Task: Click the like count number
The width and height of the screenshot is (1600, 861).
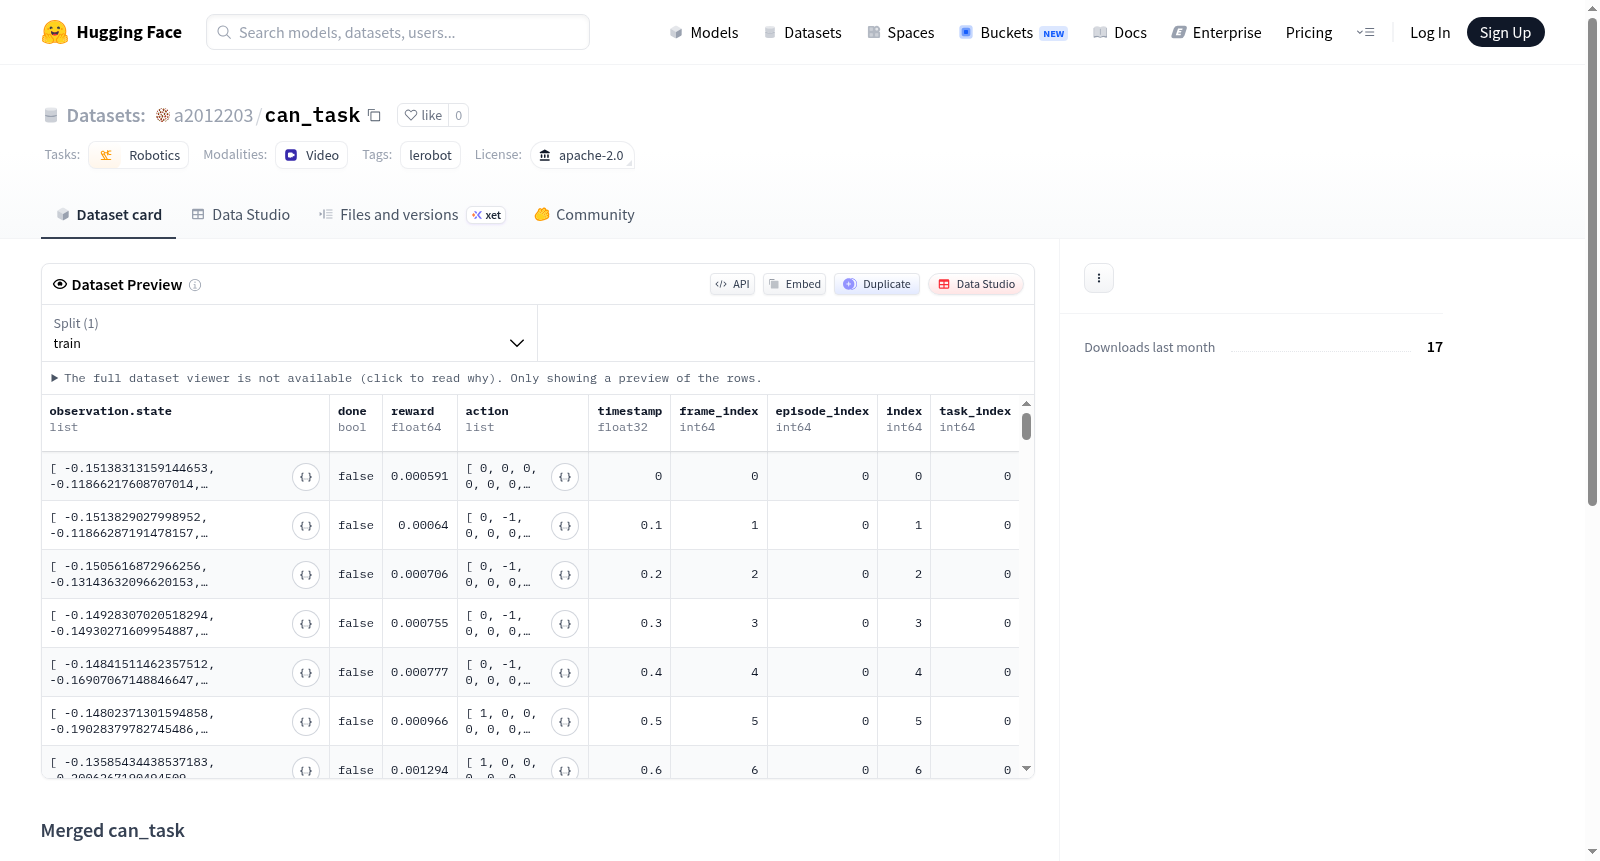Action: point(459,115)
